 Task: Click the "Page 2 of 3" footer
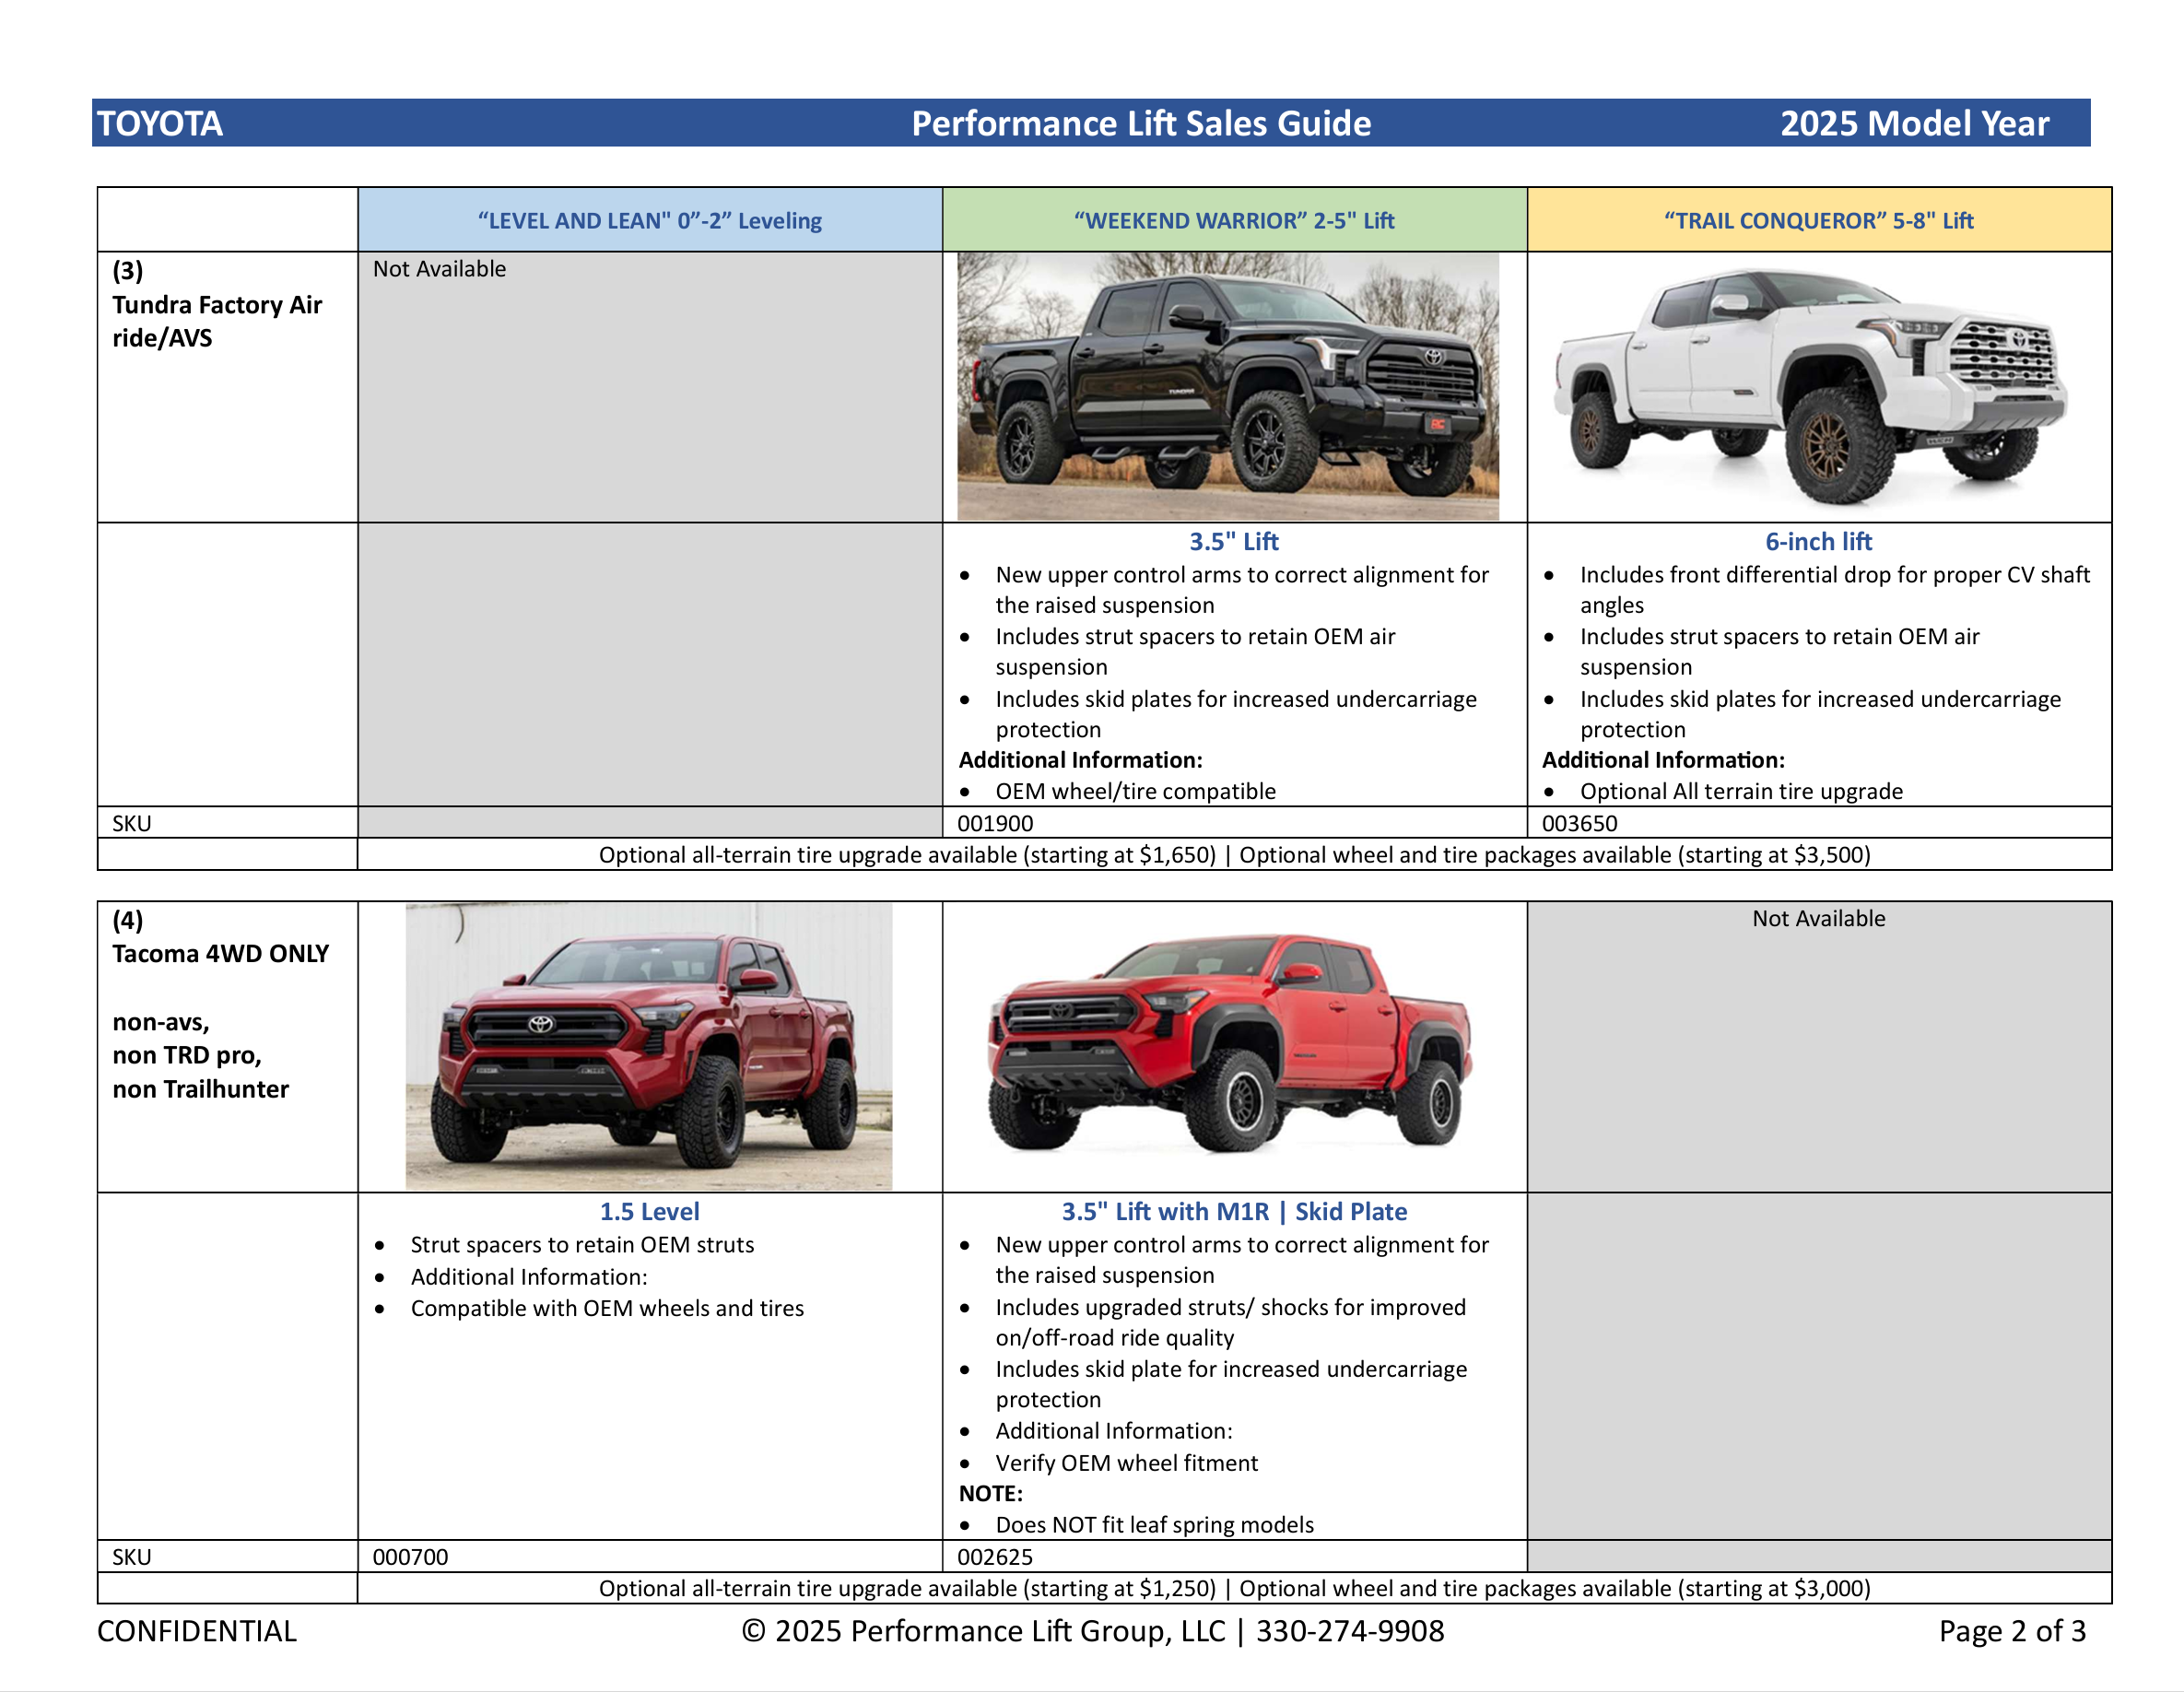click(x=2012, y=1631)
